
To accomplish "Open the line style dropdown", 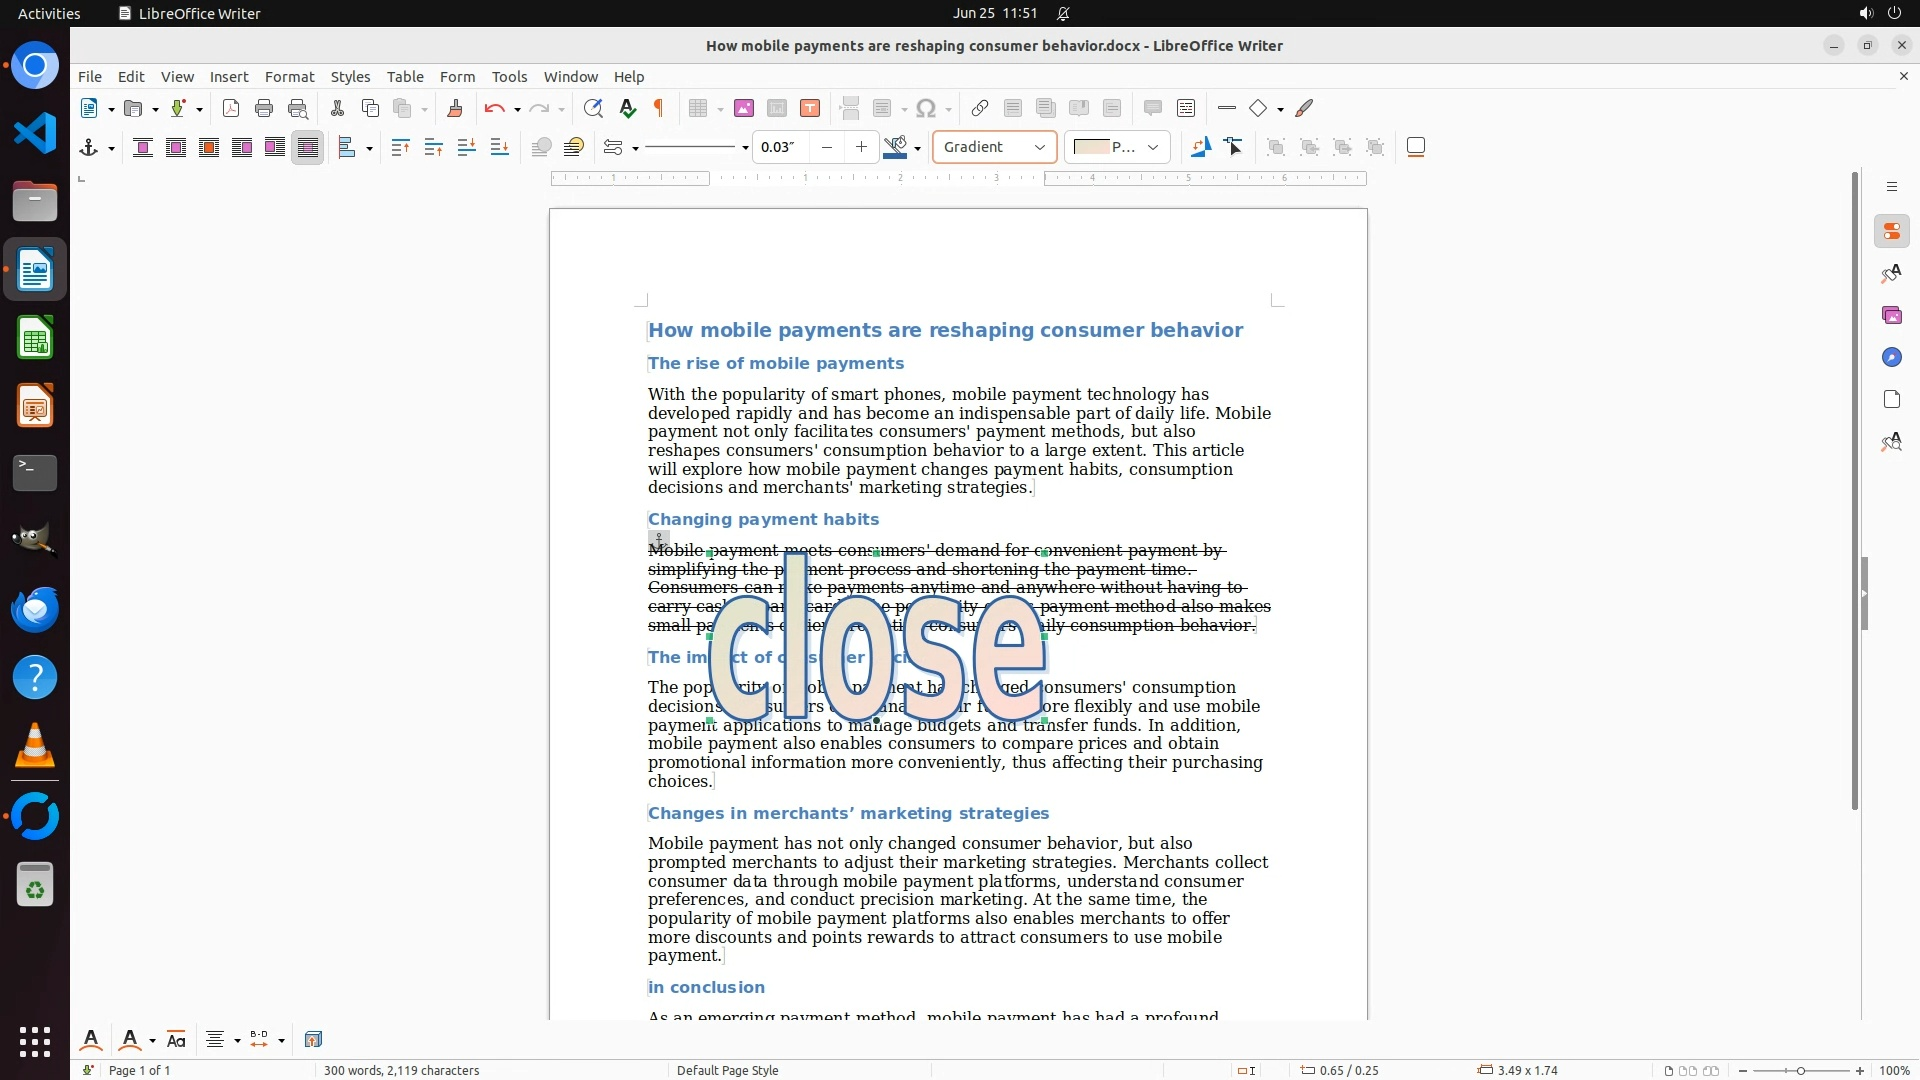I will tap(745, 148).
